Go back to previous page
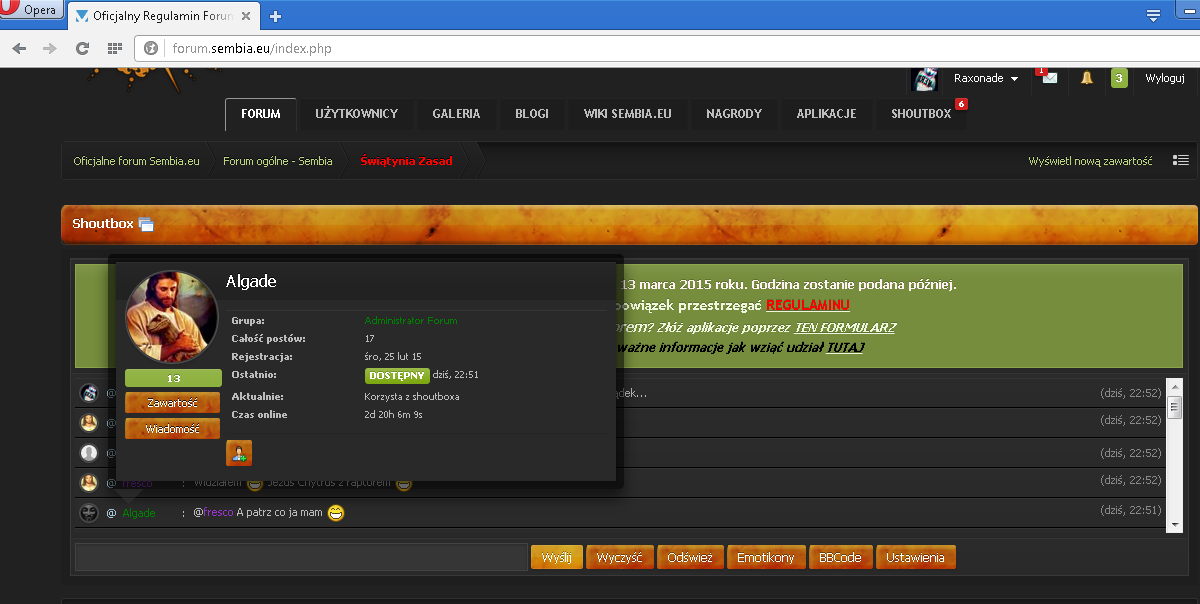Image resolution: width=1200 pixels, height=604 pixels. click(19, 48)
